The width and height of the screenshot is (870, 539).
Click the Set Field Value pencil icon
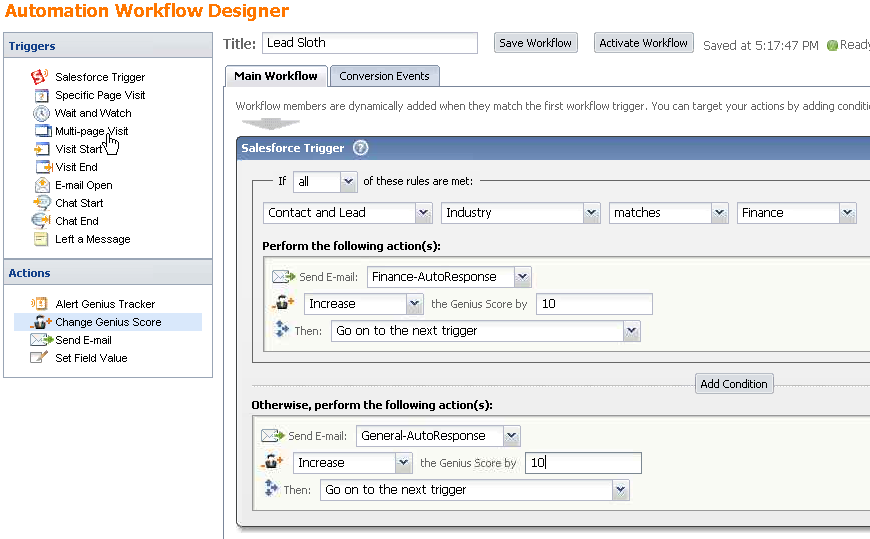coord(38,357)
